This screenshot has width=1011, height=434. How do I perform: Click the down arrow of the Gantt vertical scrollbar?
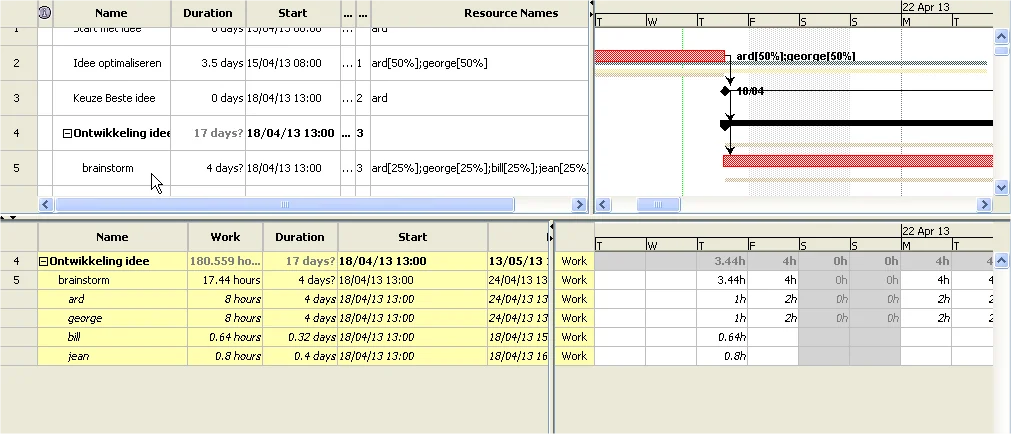1001,188
